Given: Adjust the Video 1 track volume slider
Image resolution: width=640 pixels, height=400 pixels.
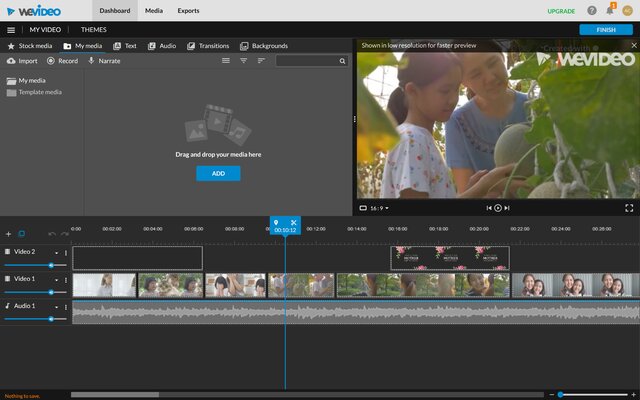Looking at the screenshot, I should (x=36, y=292).
